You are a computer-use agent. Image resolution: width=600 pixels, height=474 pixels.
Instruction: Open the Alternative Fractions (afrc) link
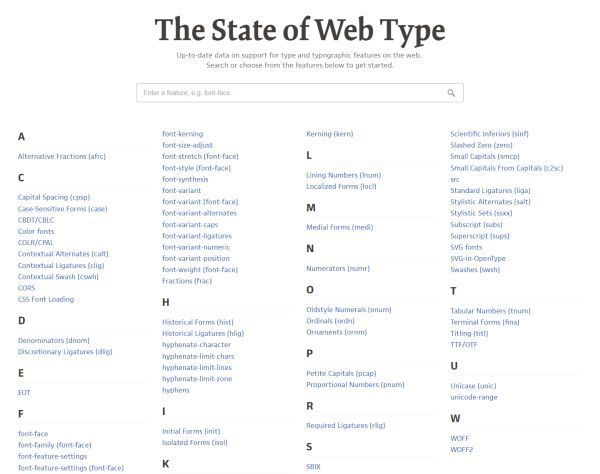62,156
